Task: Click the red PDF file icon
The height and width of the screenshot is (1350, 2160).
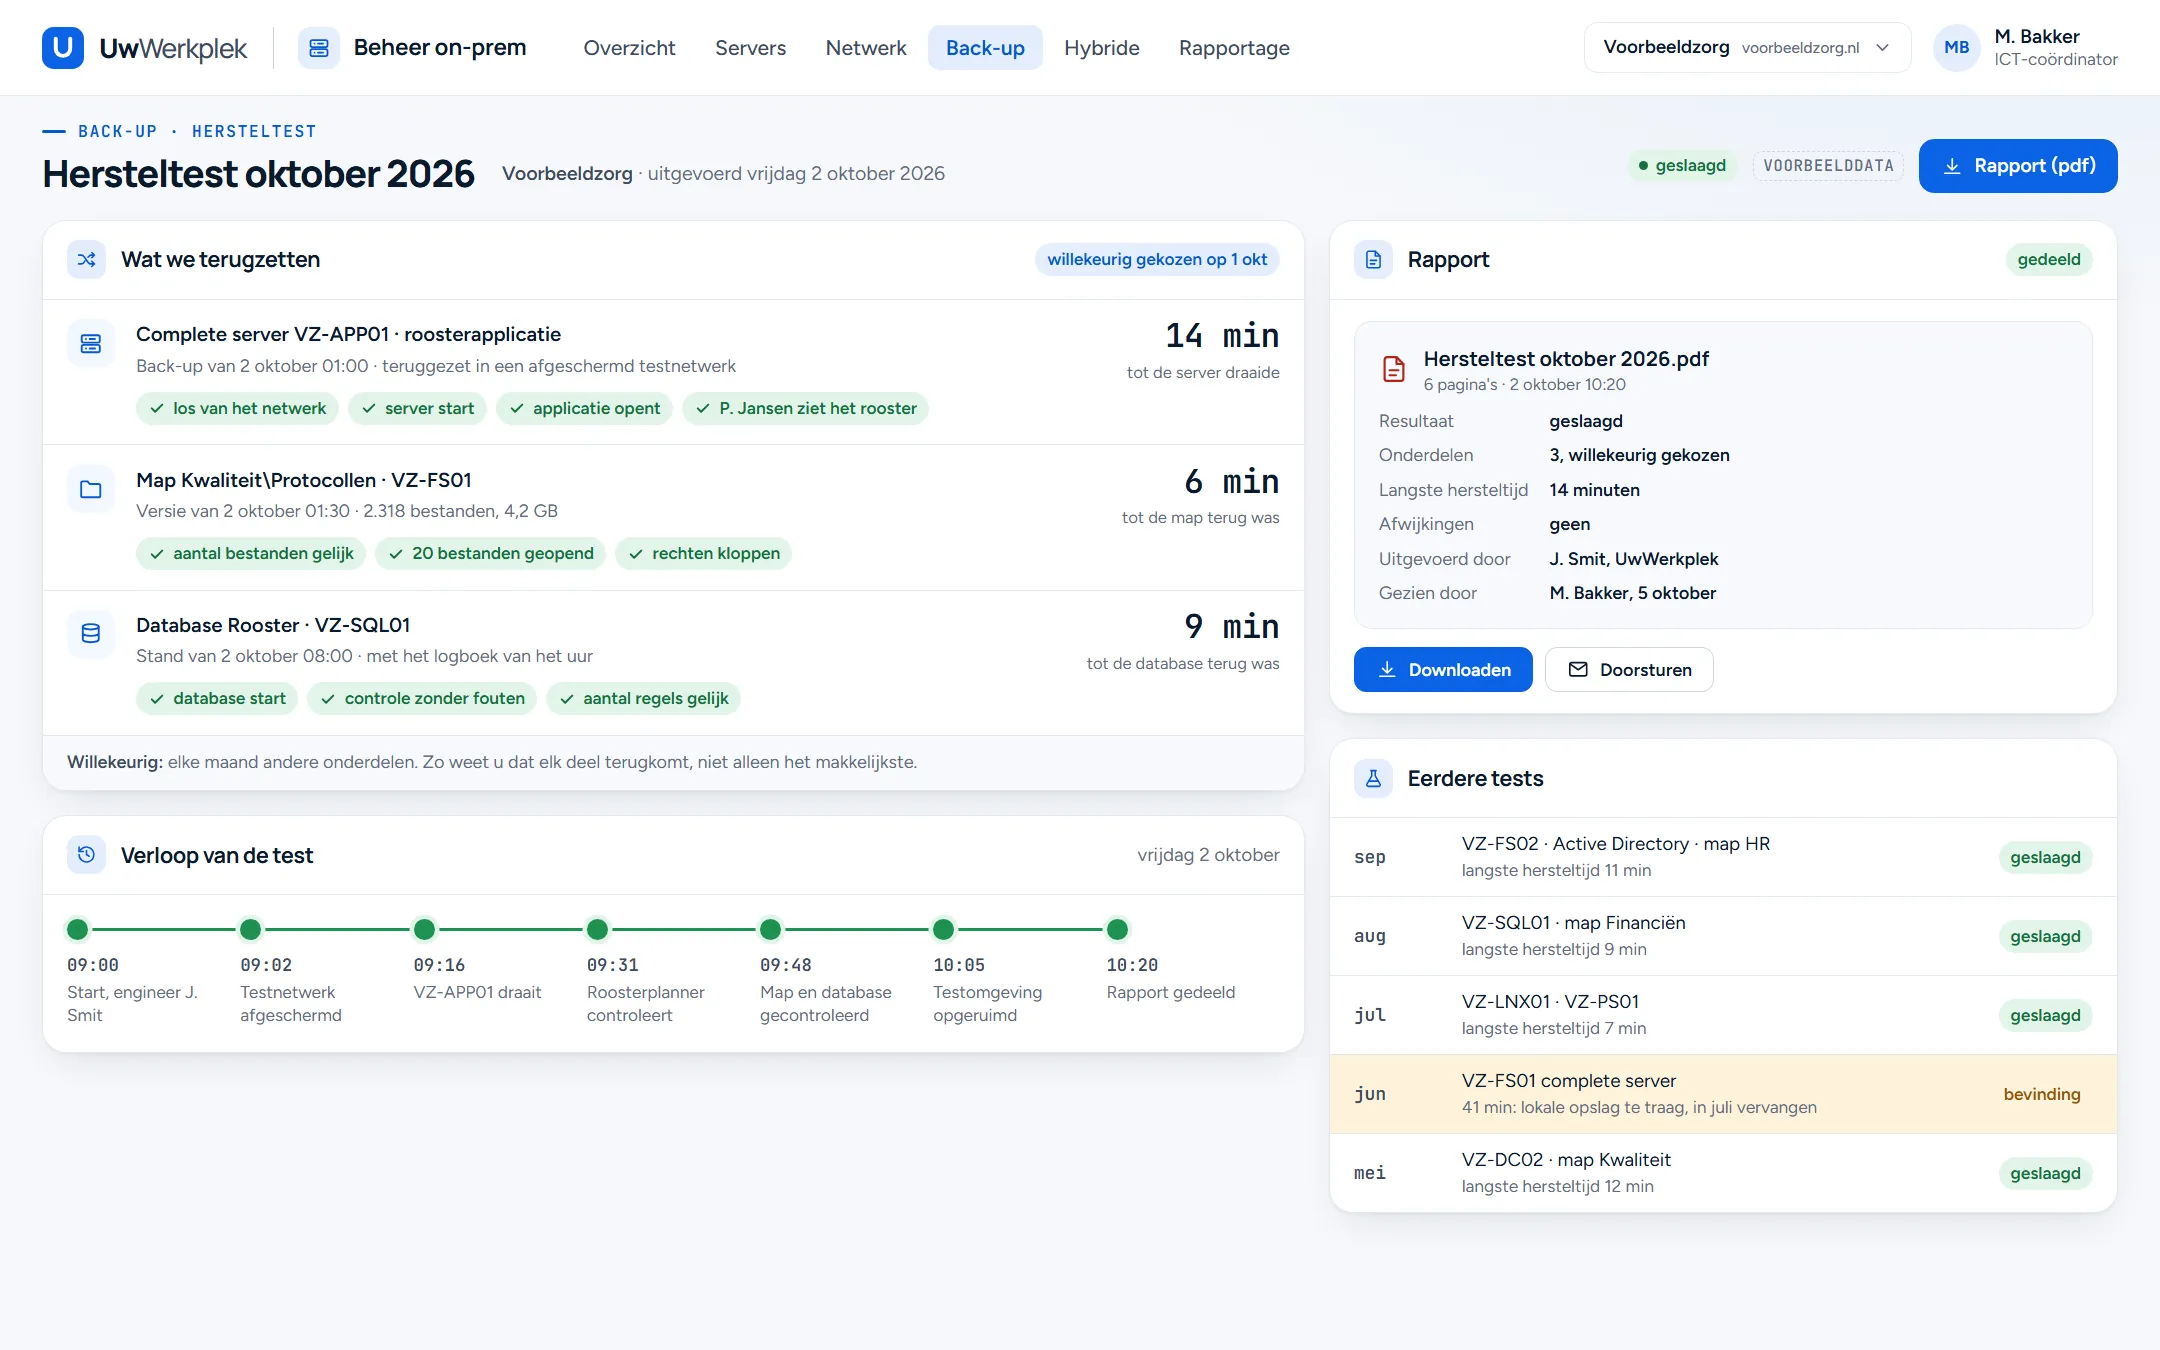Action: point(1394,369)
